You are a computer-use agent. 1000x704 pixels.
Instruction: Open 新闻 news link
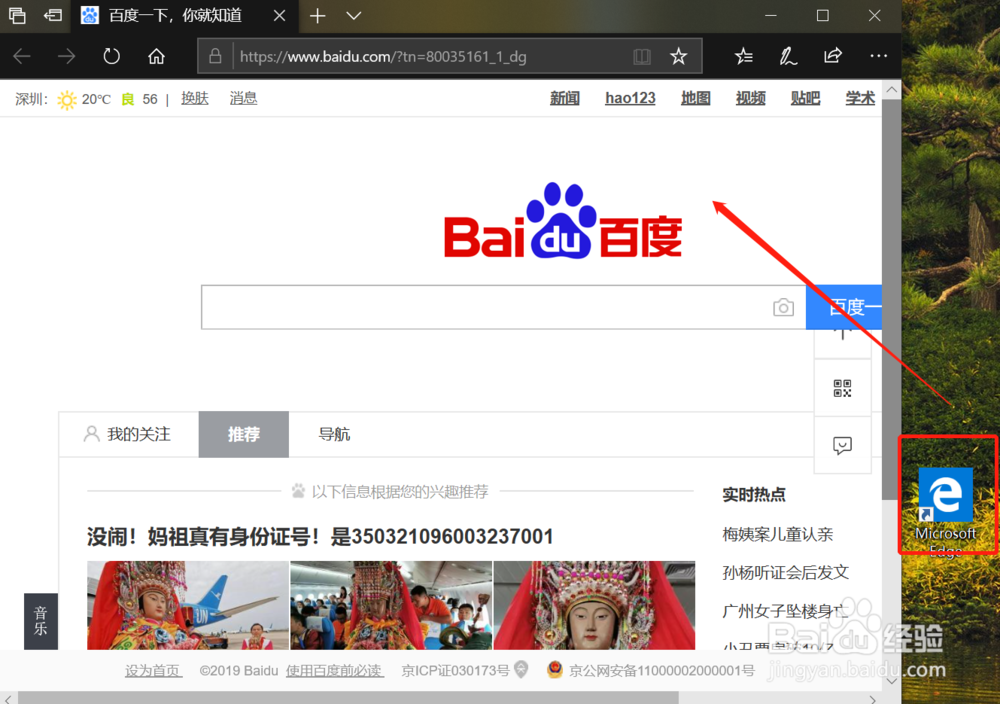[564, 98]
